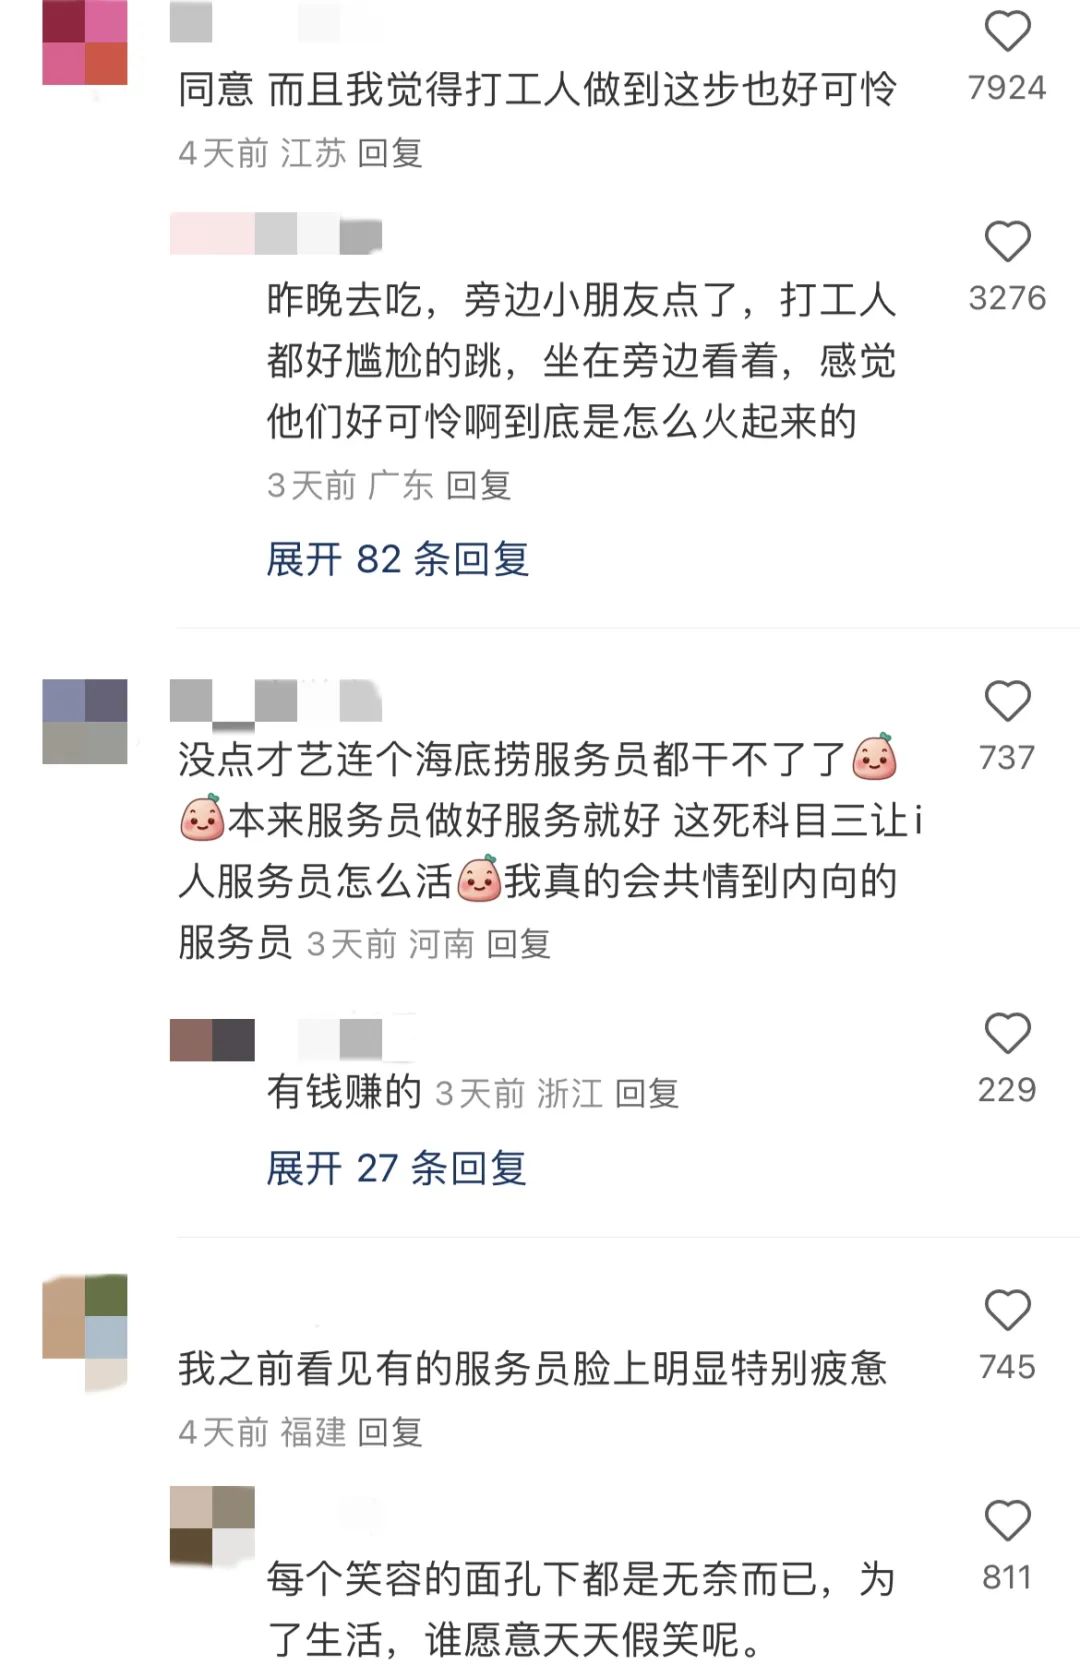Image resolution: width=1080 pixels, height=1665 pixels.
Task: Like the comment with 7924 likes
Action: 1007,32
